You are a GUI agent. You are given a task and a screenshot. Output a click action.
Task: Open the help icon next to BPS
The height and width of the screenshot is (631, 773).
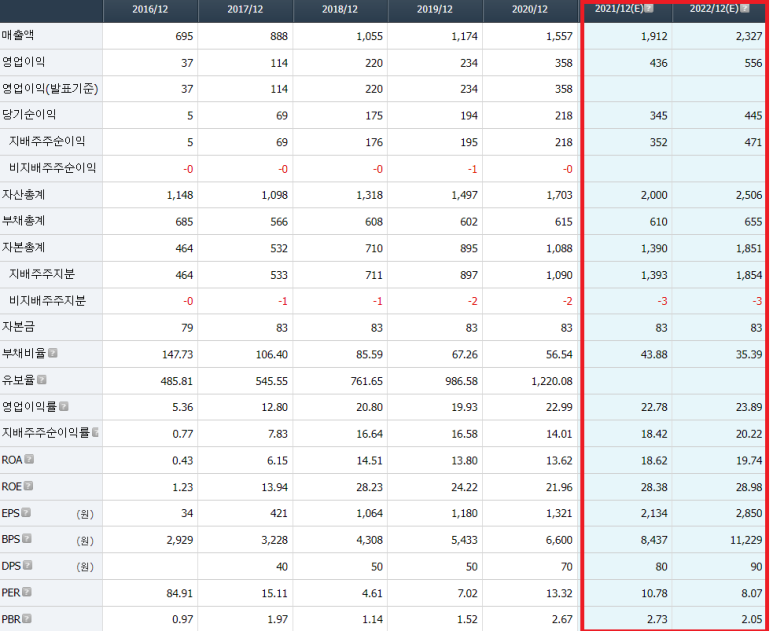[x=27, y=539]
